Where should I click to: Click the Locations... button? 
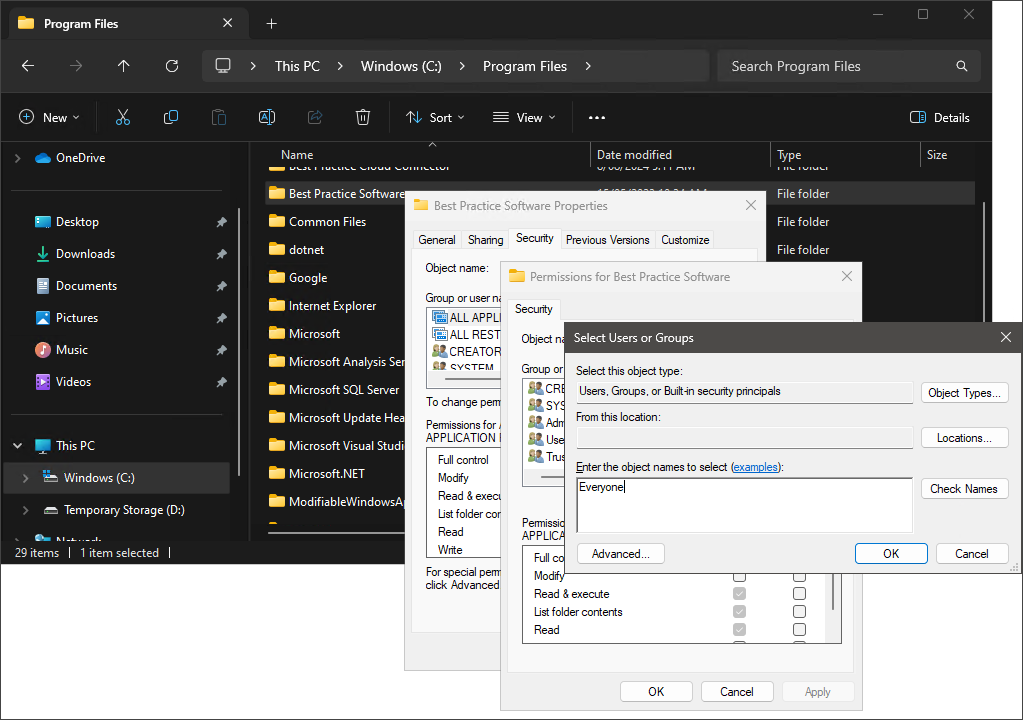coord(964,438)
